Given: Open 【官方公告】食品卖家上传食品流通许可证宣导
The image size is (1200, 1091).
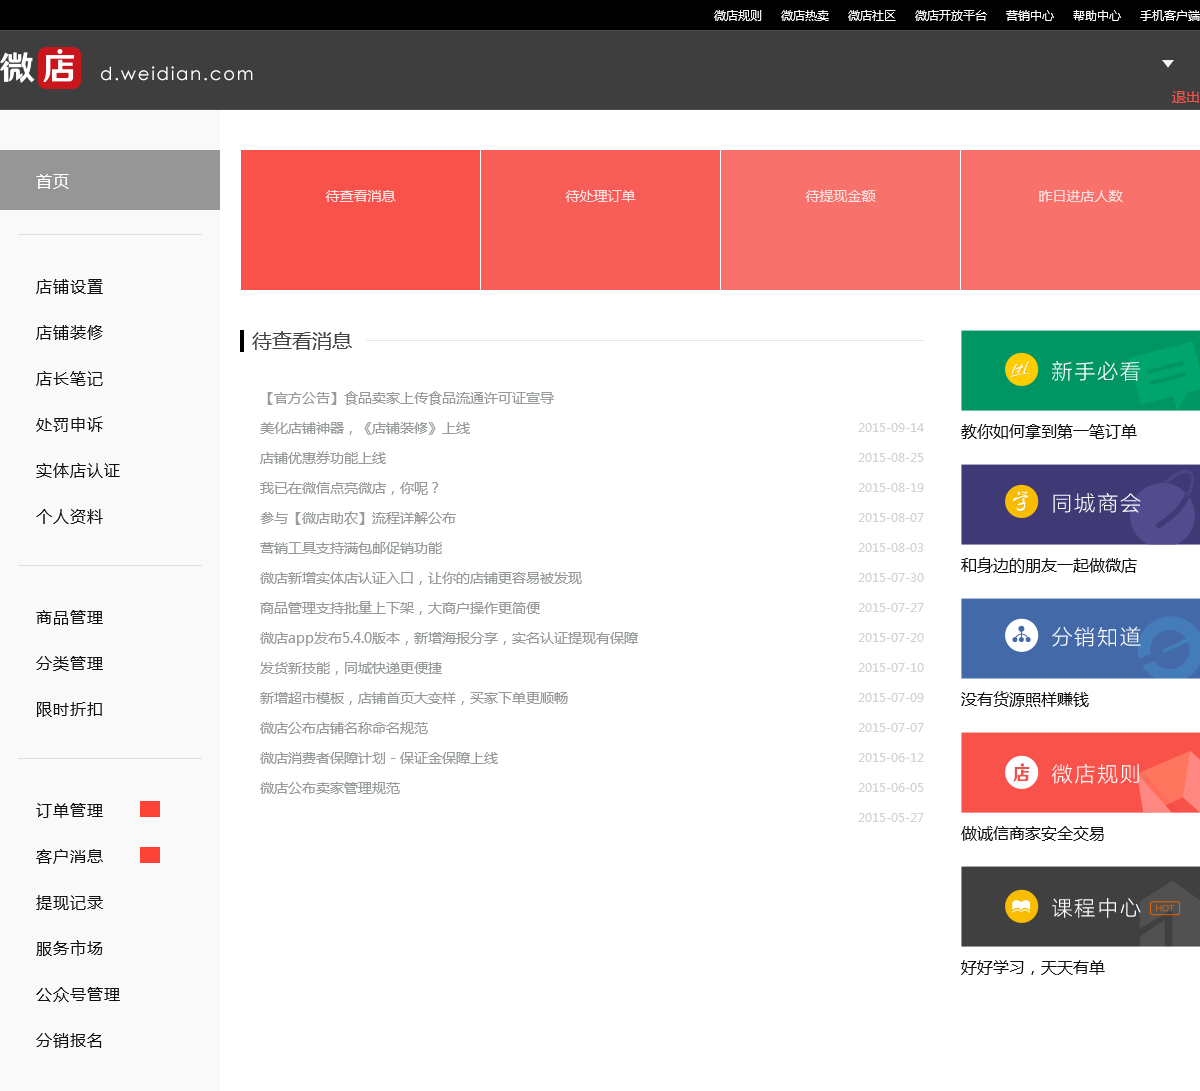Looking at the screenshot, I should click(407, 398).
